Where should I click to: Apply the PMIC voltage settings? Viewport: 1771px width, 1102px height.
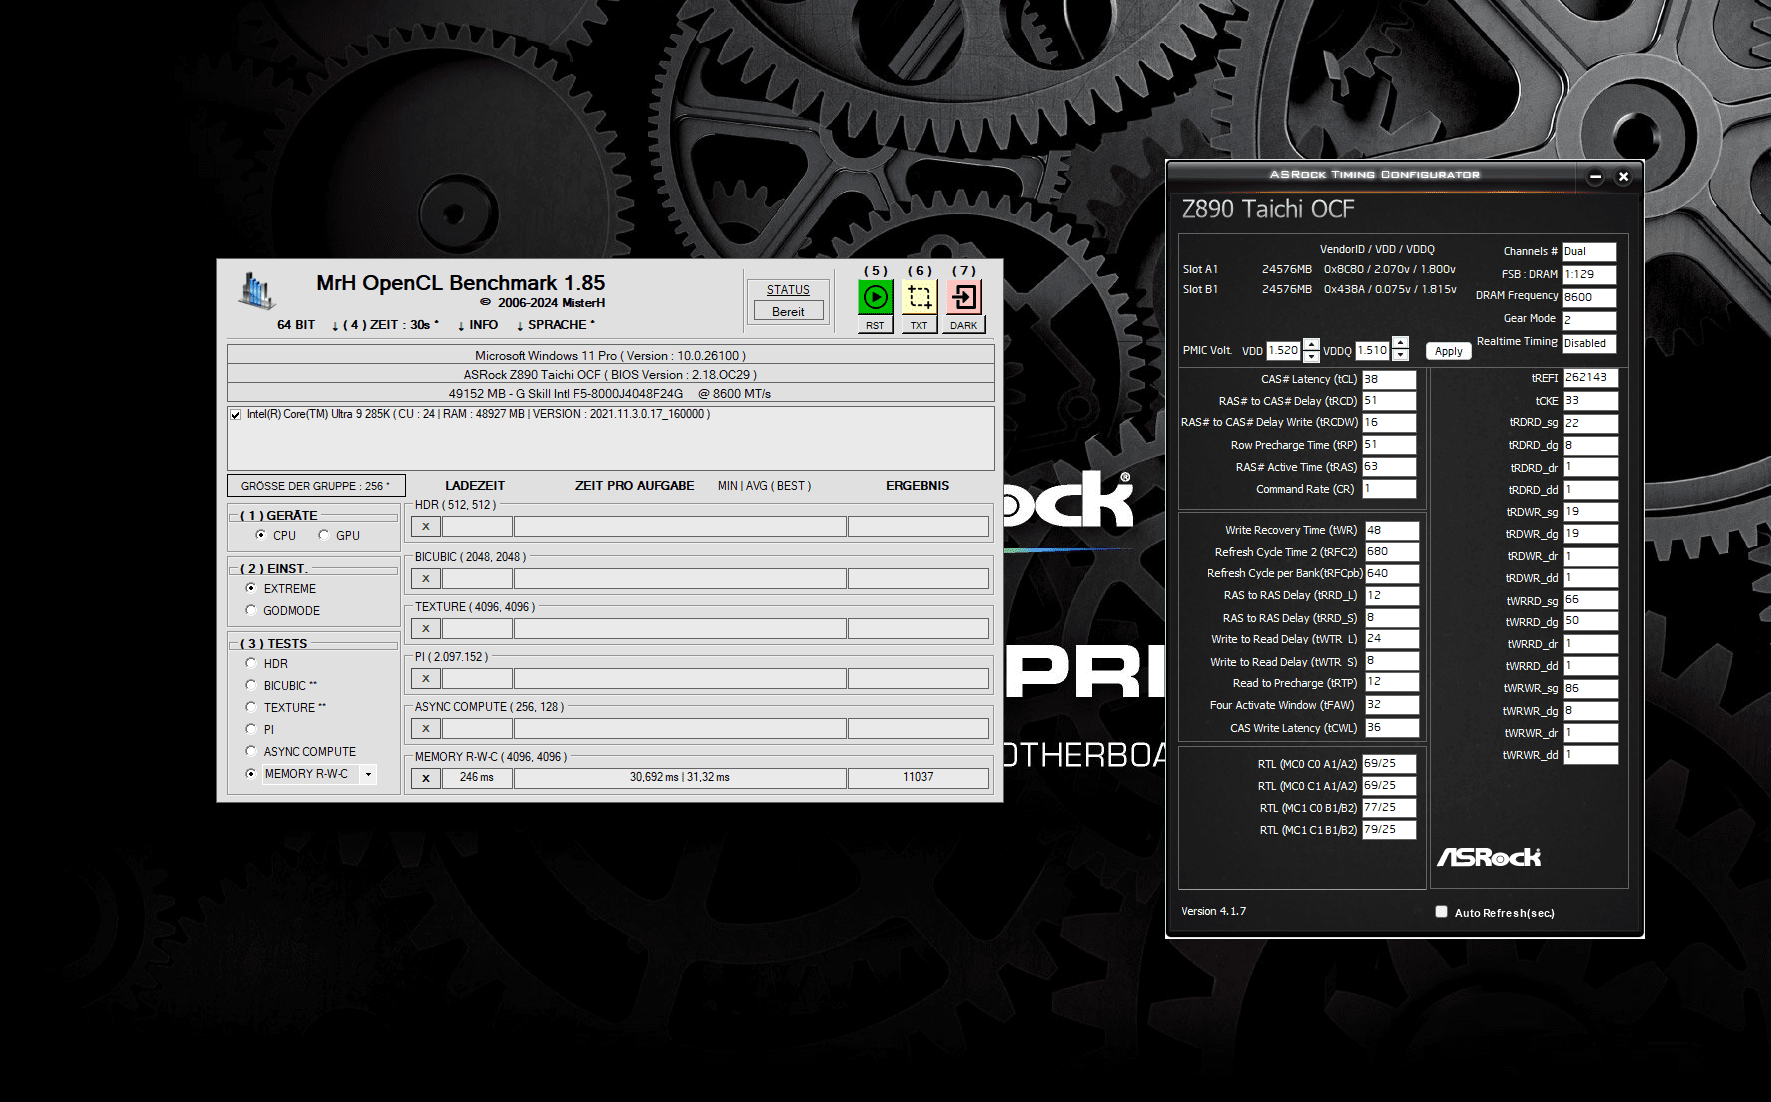tap(1448, 351)
